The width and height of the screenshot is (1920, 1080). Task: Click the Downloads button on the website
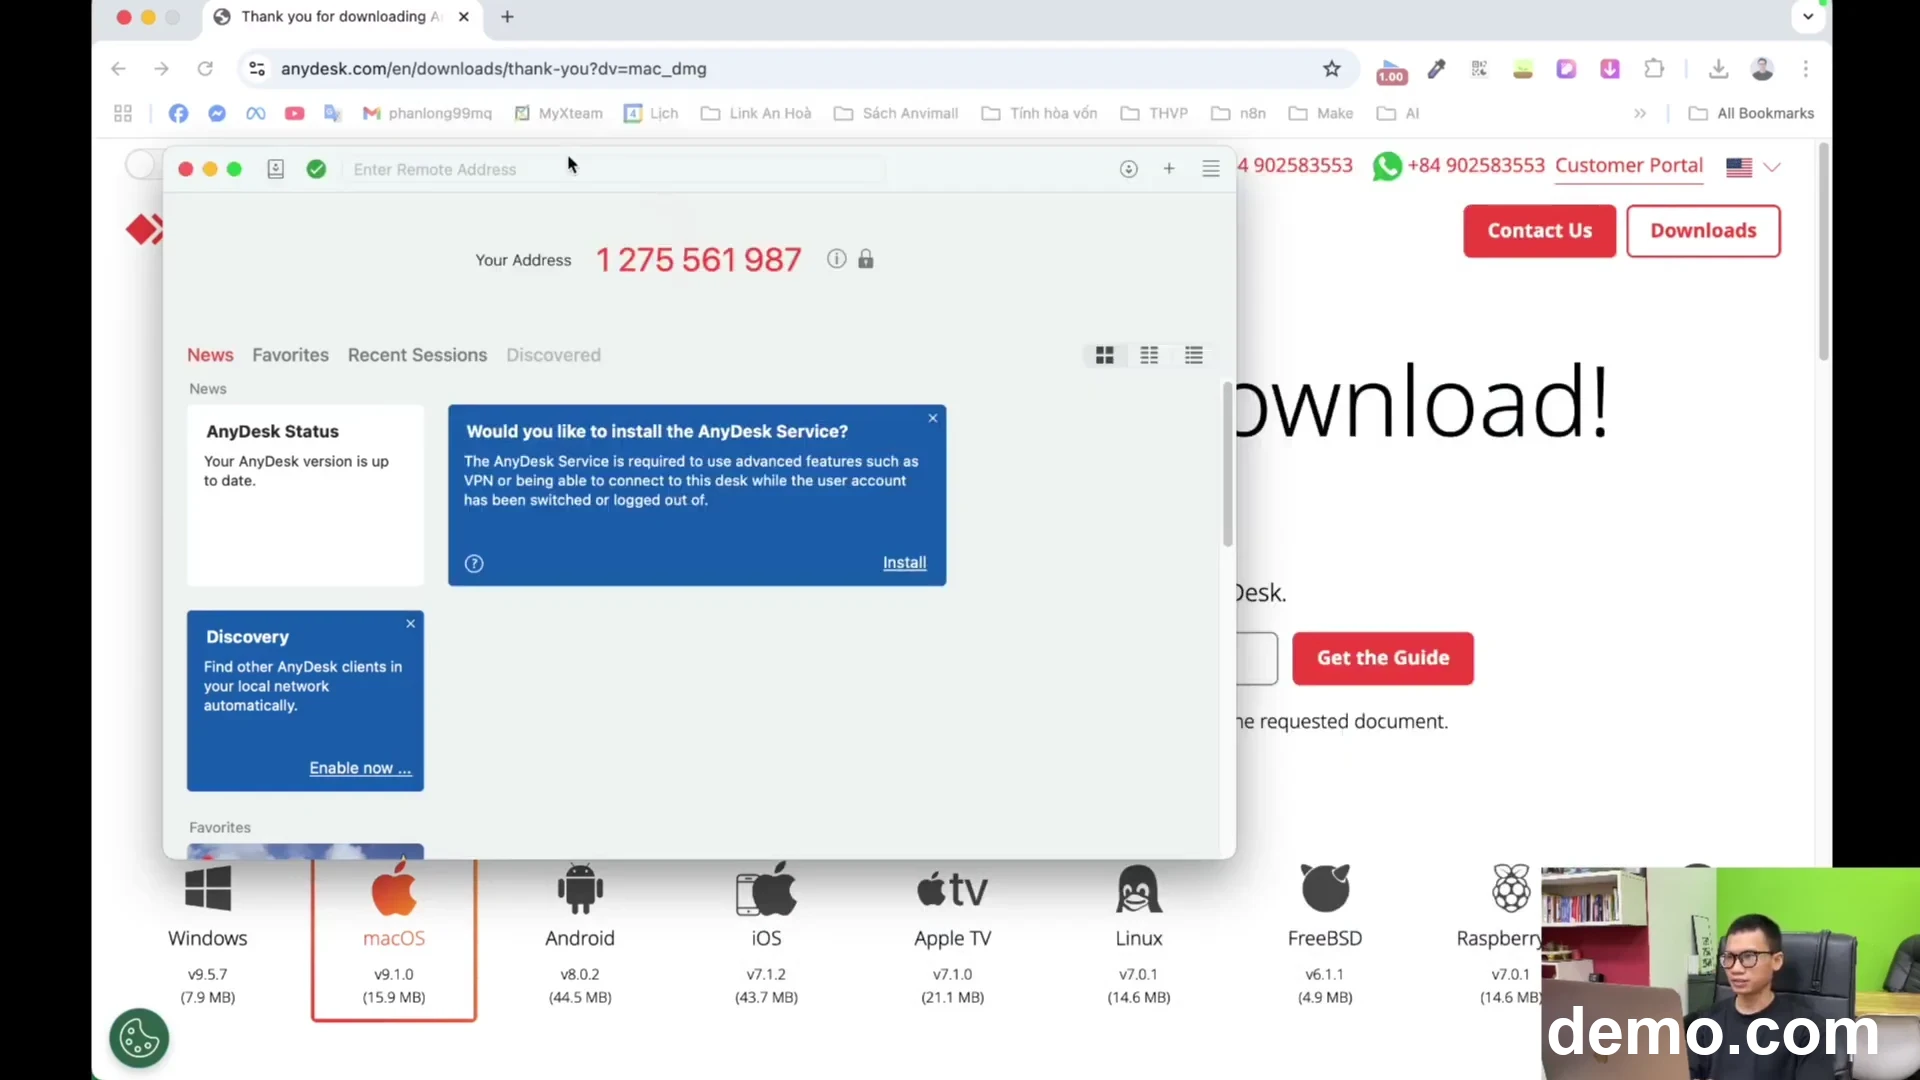click(x=1703, y=231)
